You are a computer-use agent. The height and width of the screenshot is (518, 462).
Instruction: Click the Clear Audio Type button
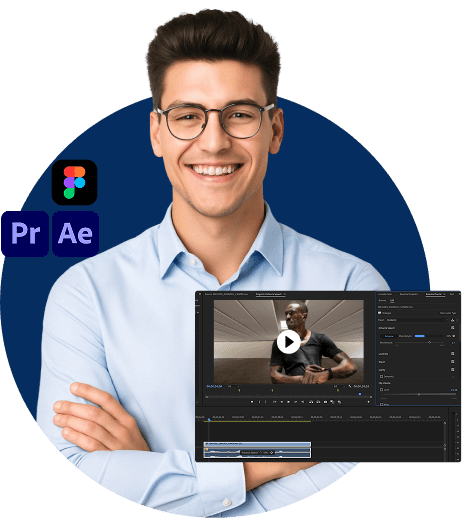pos(448,313)
